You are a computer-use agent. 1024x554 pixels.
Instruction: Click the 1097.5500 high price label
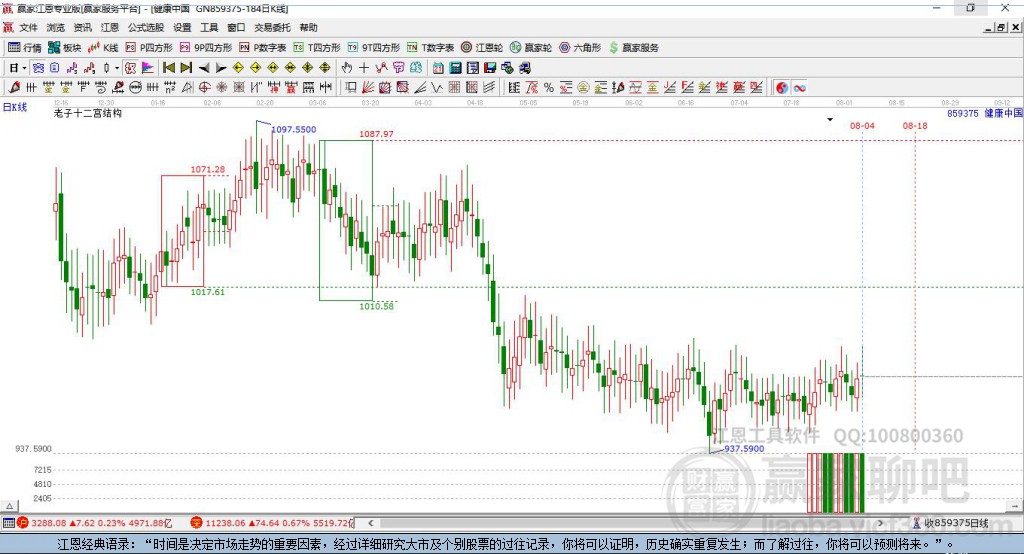(x=294, y=129)
